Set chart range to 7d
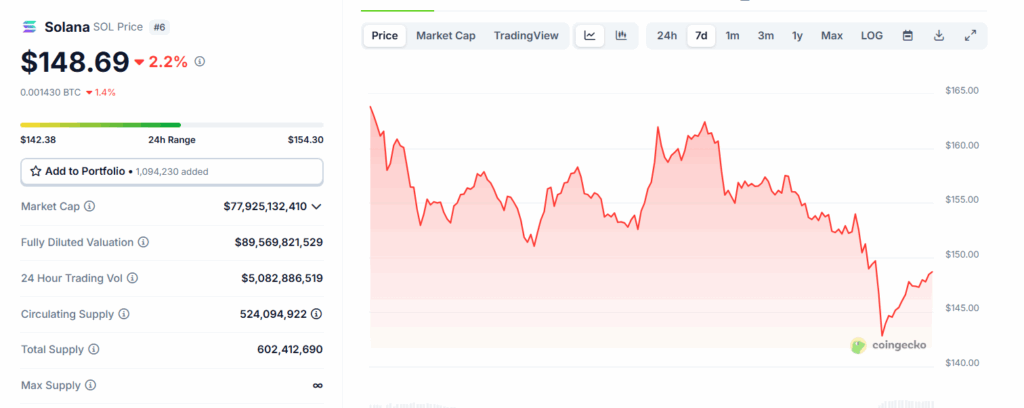1024x408 pixels. [701, 36]
